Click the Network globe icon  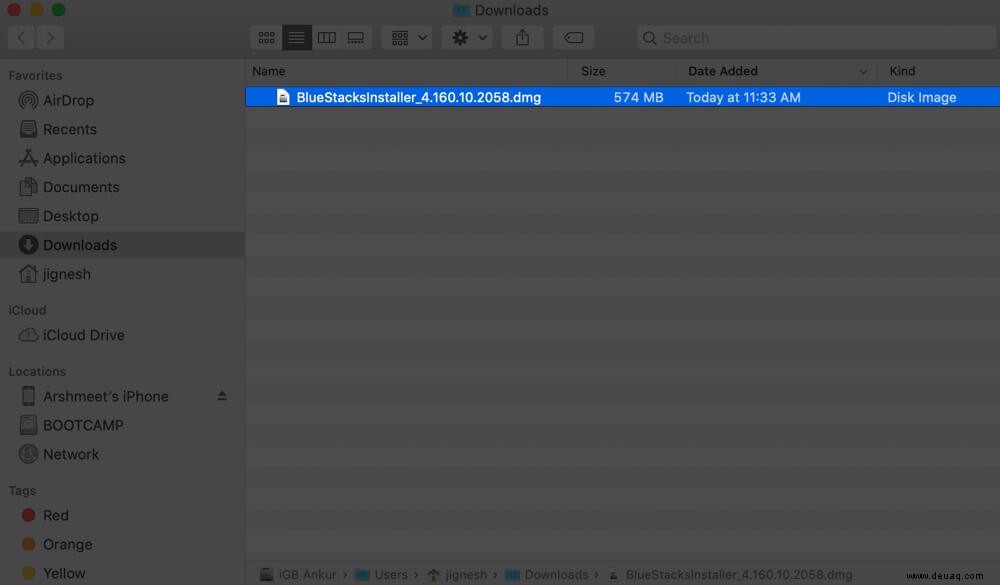[28, 454]
